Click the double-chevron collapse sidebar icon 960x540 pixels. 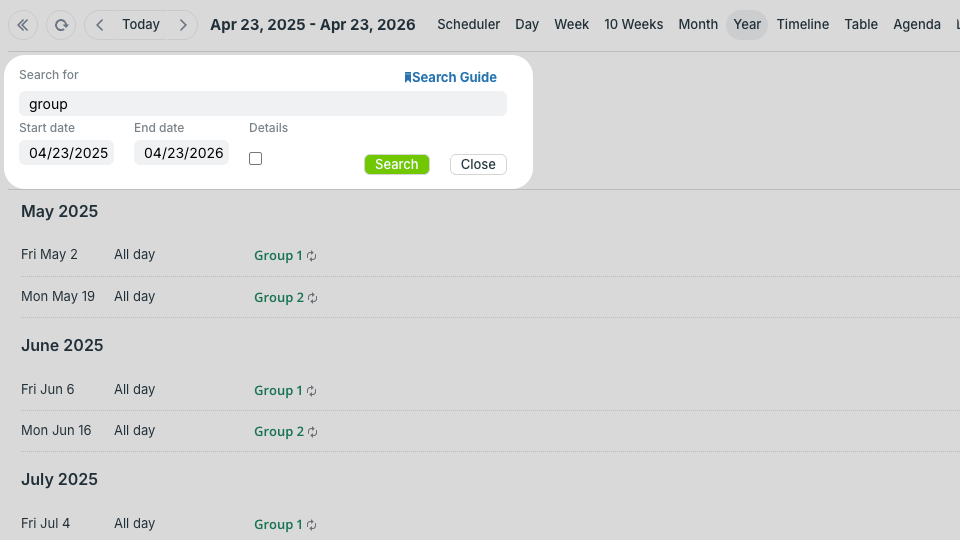point(23,25)
